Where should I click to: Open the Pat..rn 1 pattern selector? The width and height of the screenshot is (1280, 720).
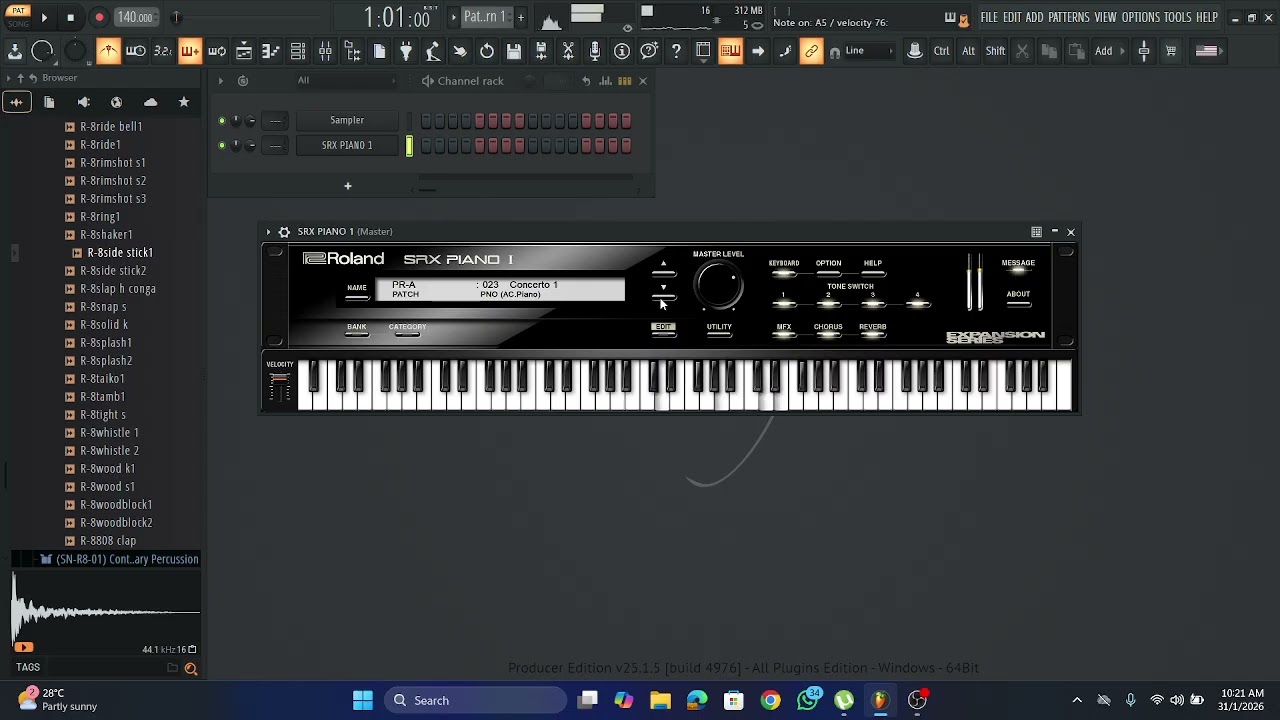pos(485,17)
